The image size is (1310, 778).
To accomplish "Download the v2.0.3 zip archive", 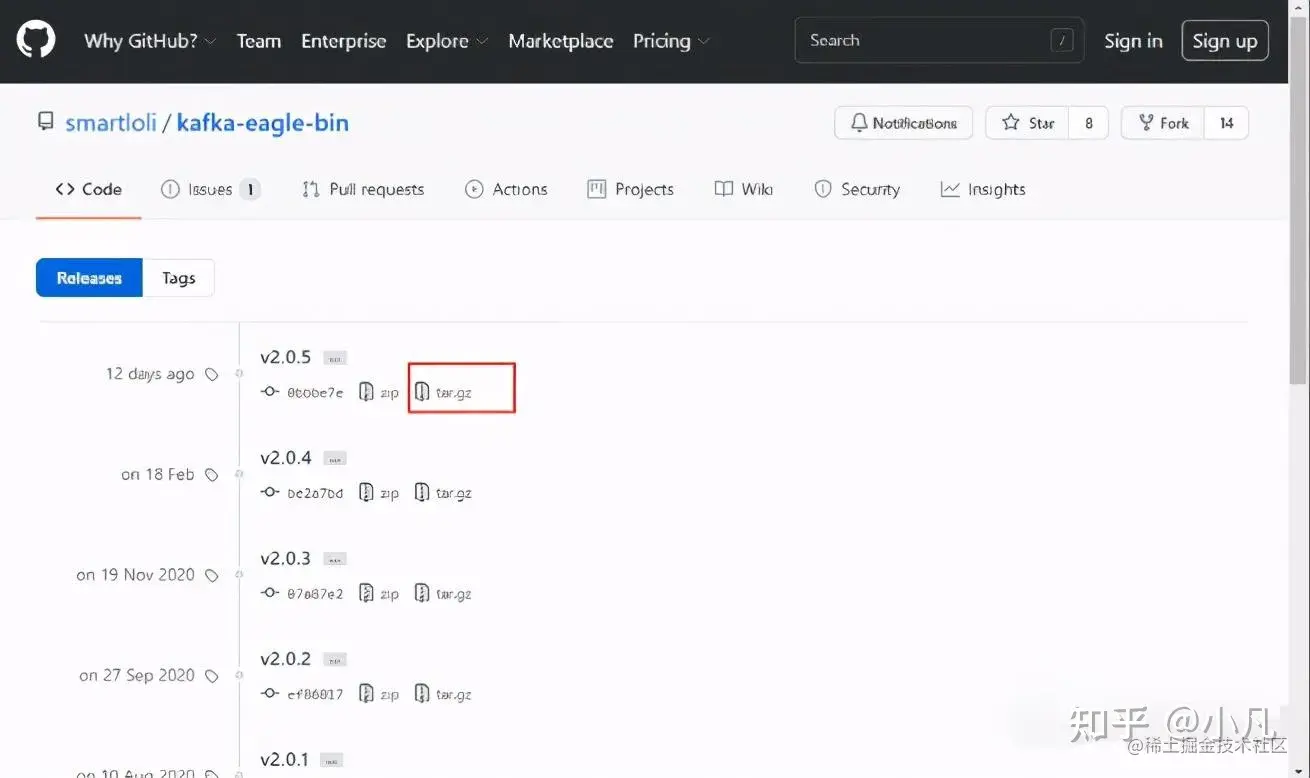I will point(379,594).
